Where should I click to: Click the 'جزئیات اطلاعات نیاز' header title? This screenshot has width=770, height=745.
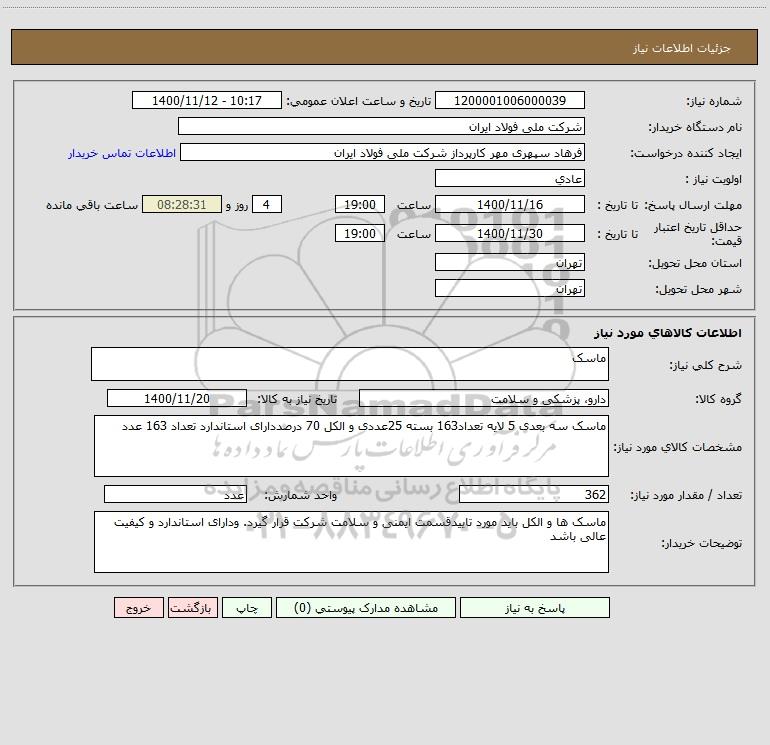[682, 48]
